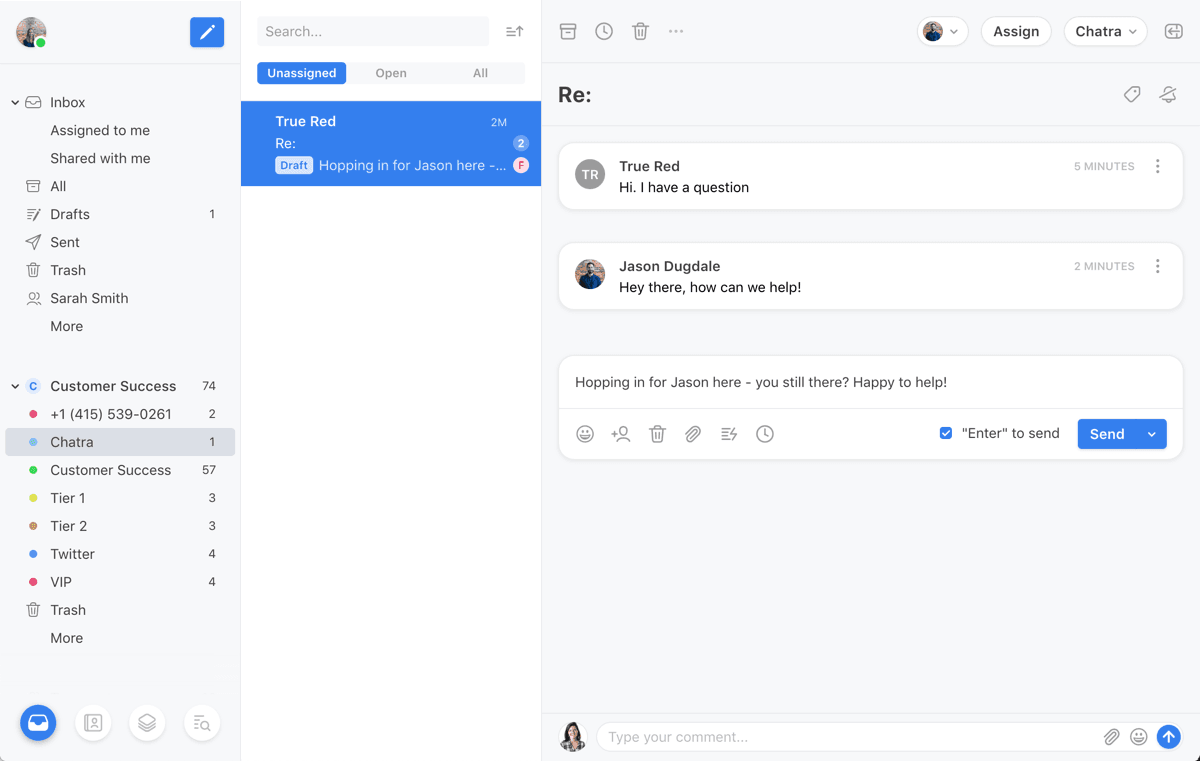1200x761 pixels.
Task: Enable the 'Enter' to send checkbox
Action: pos(945,433)
